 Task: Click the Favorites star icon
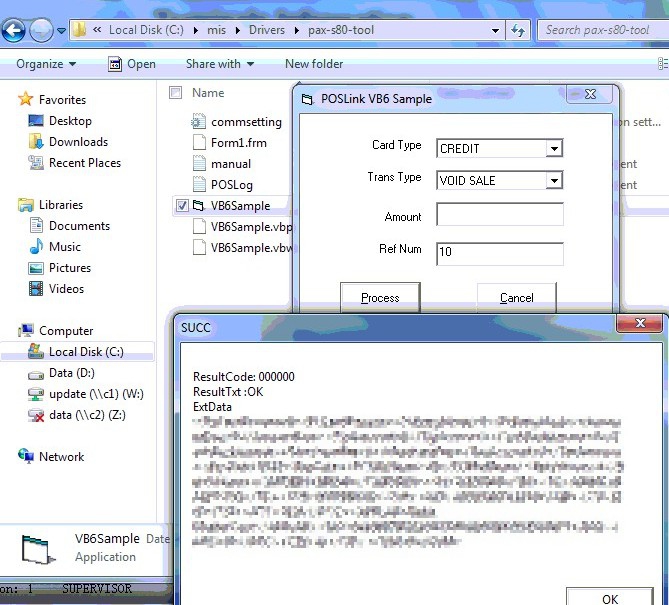point(26,99)
